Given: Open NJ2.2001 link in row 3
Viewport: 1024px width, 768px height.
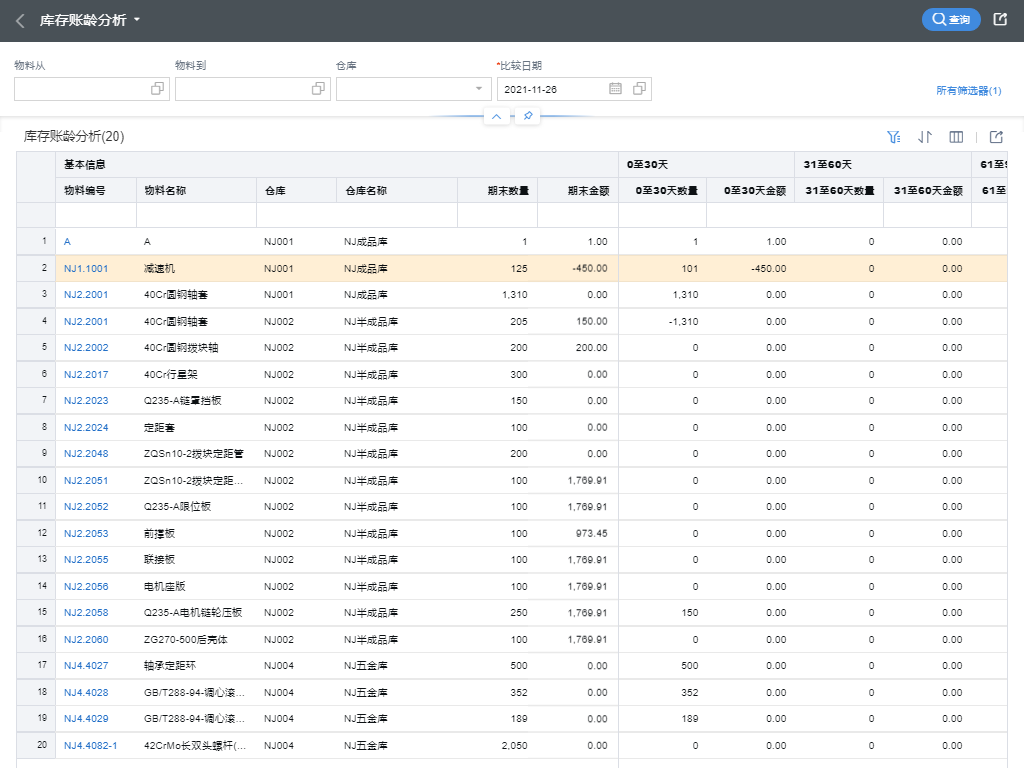Looking at the screenshot, I should [86, 295].
